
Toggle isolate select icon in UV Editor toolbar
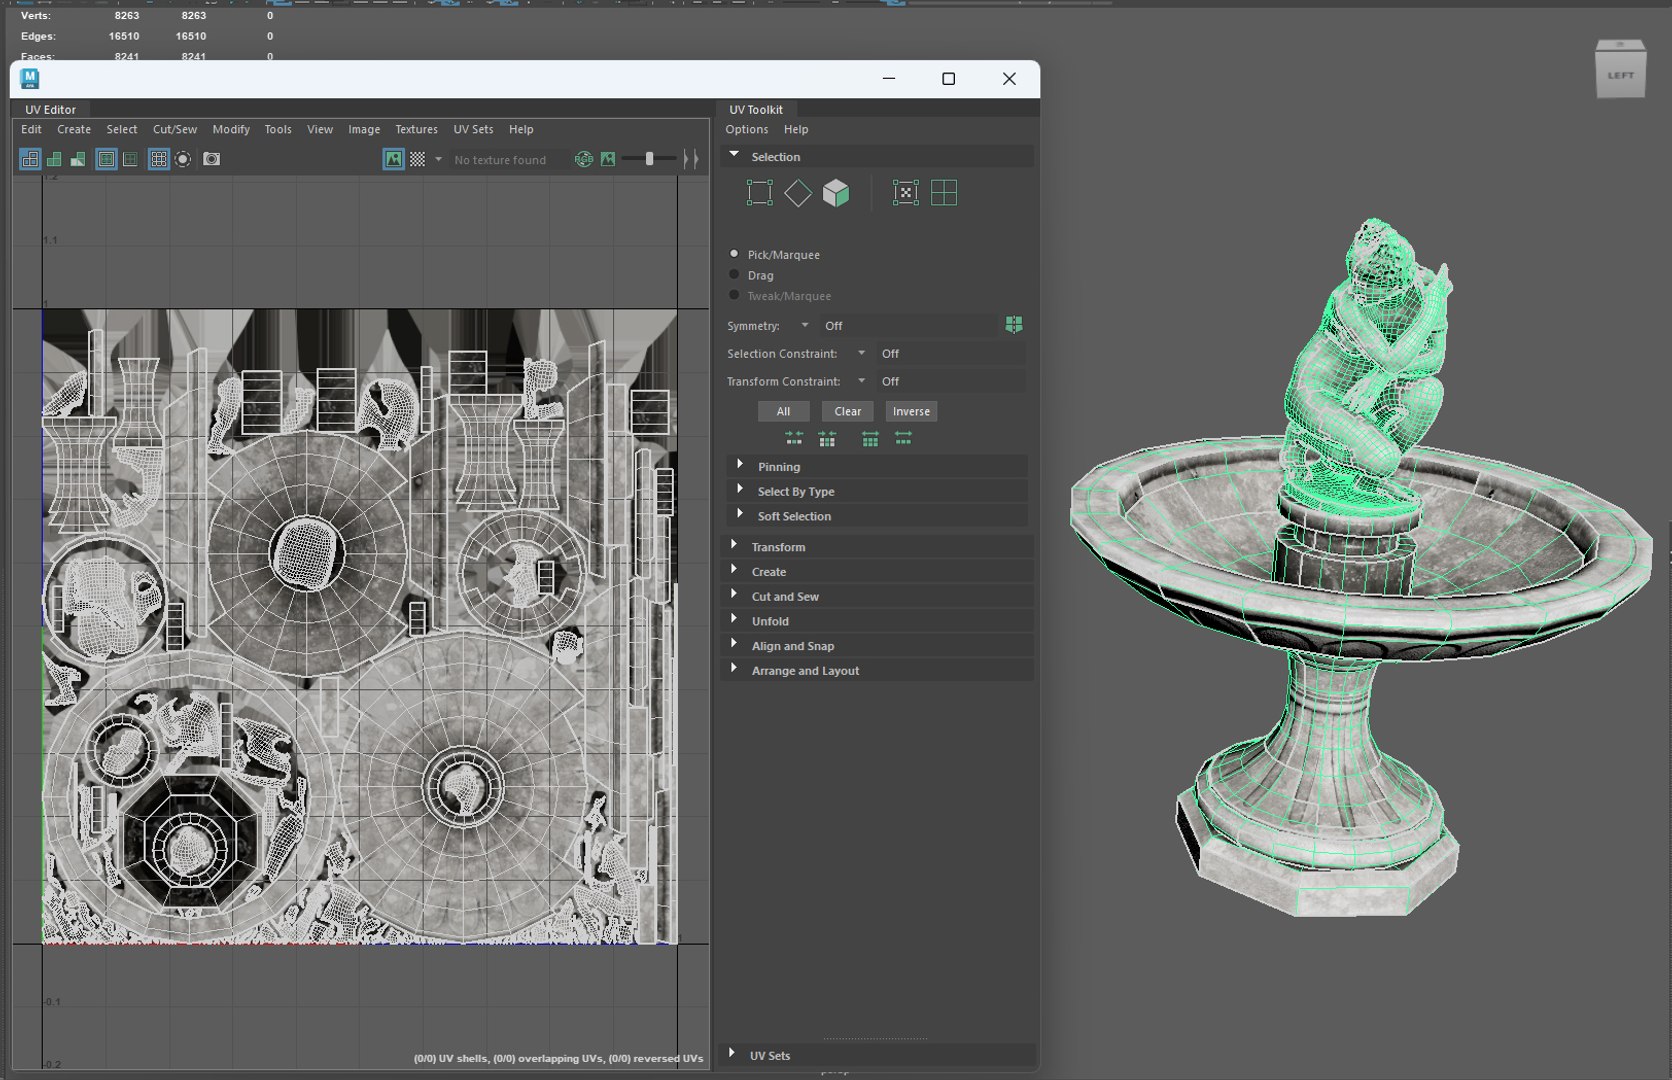(183, 159)
